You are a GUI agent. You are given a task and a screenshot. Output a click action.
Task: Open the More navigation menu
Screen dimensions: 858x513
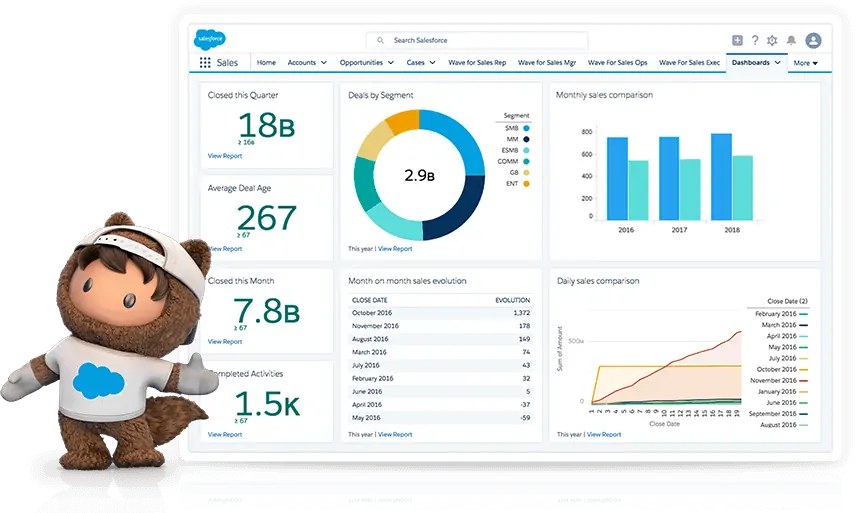805,63
